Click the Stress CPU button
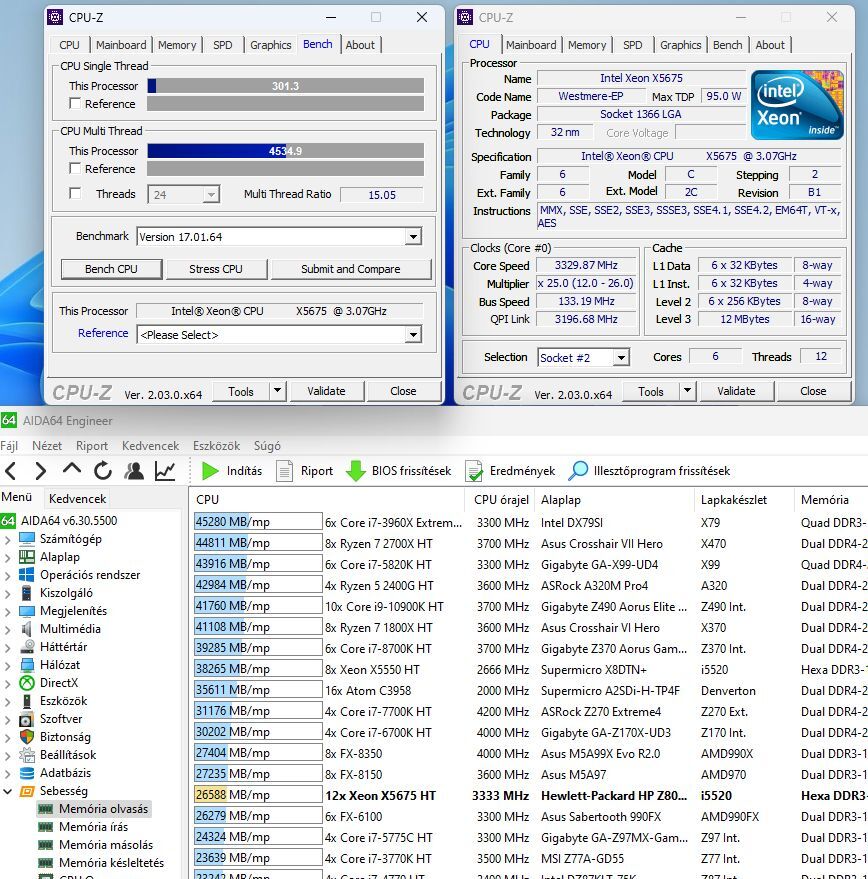 pos(216,269)
